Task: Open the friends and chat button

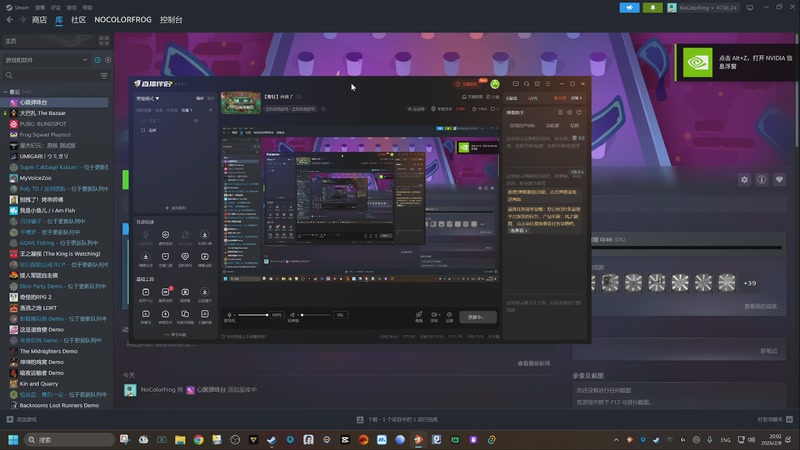Action: (x=774, y=419)
